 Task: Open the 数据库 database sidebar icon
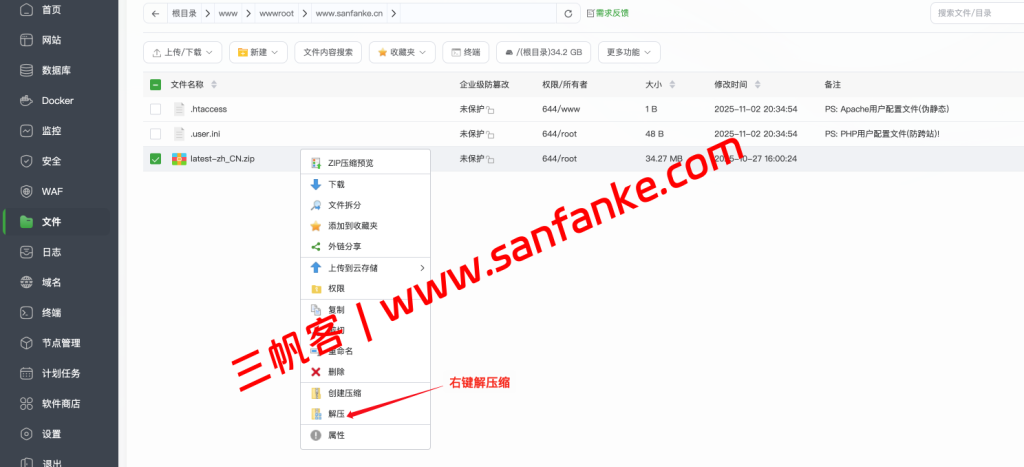click(26, 71)
